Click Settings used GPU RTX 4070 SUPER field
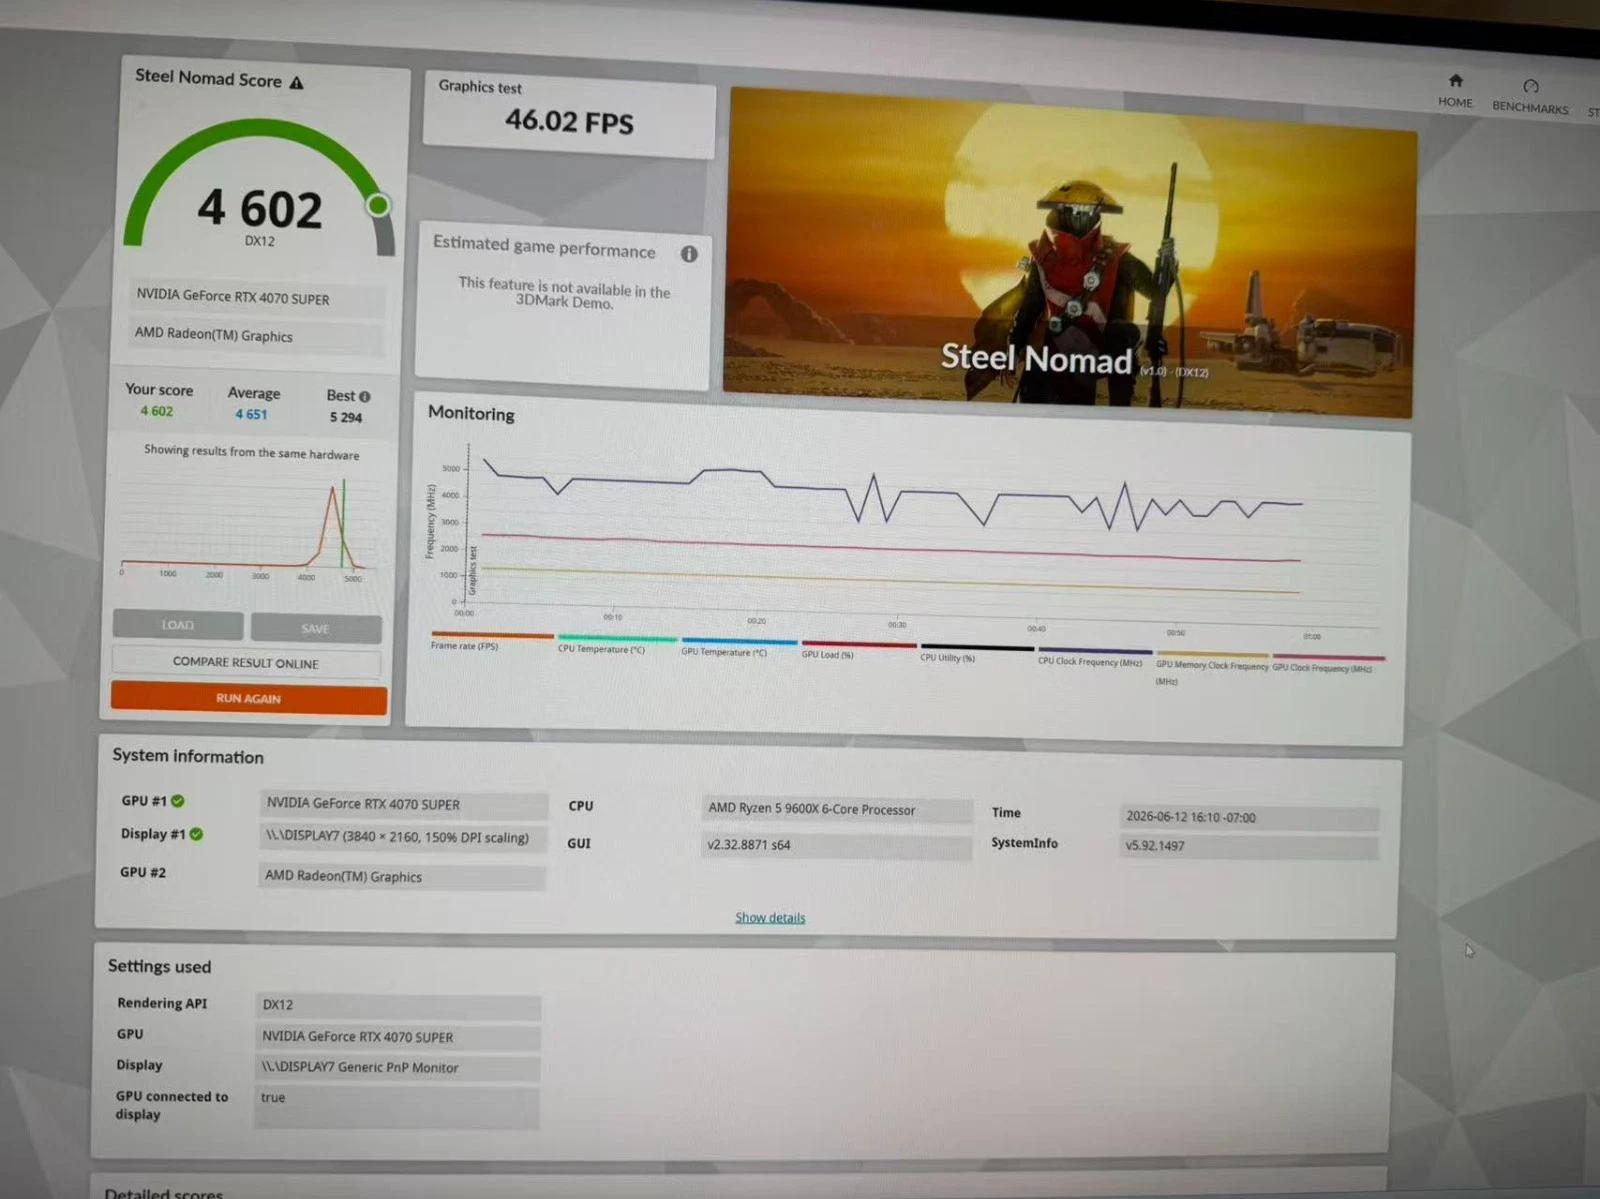This screenshot has height=1199, width=1600. [x=398, y=1037]
